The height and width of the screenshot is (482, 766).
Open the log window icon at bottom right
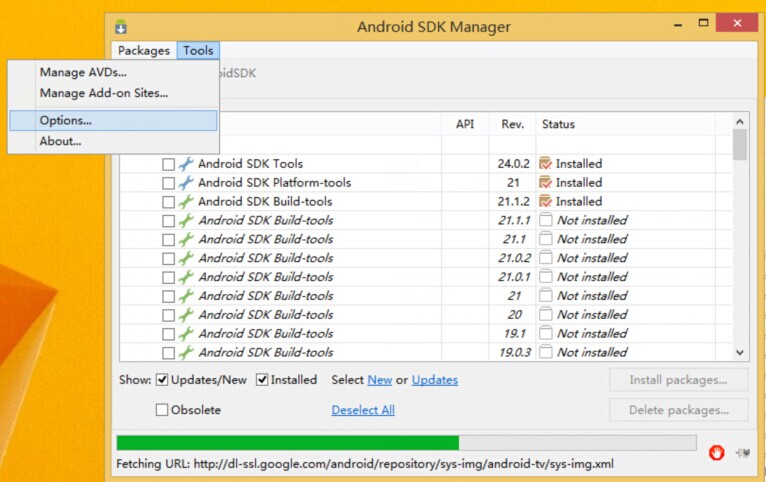[x=743, y=453]
